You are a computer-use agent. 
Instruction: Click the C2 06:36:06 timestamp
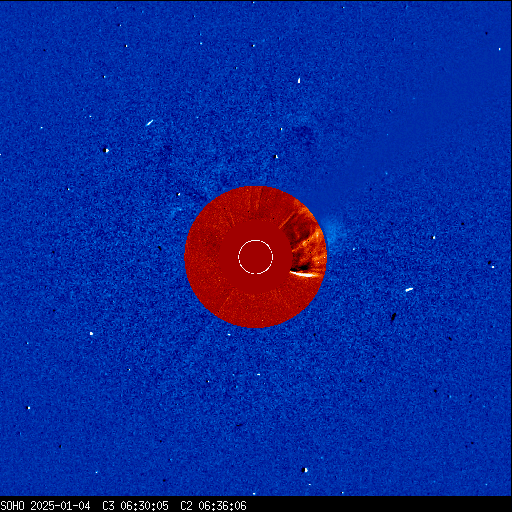[213, 506]
